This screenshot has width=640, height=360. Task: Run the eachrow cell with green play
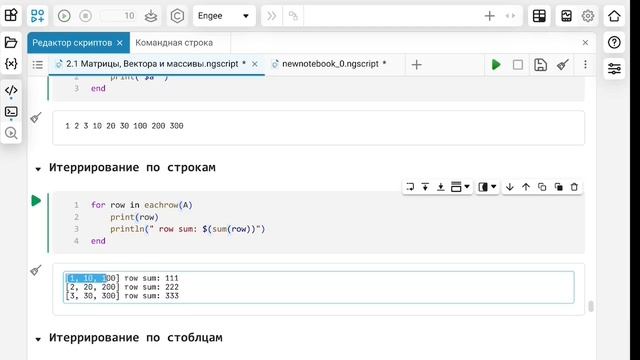pos(36,201)
